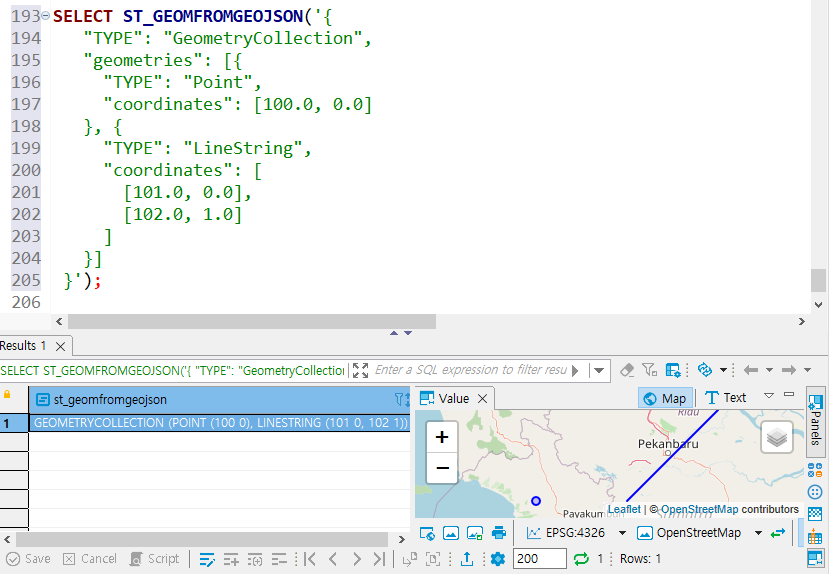Open the aggregate panel grid icon

(x=815, y=514)
